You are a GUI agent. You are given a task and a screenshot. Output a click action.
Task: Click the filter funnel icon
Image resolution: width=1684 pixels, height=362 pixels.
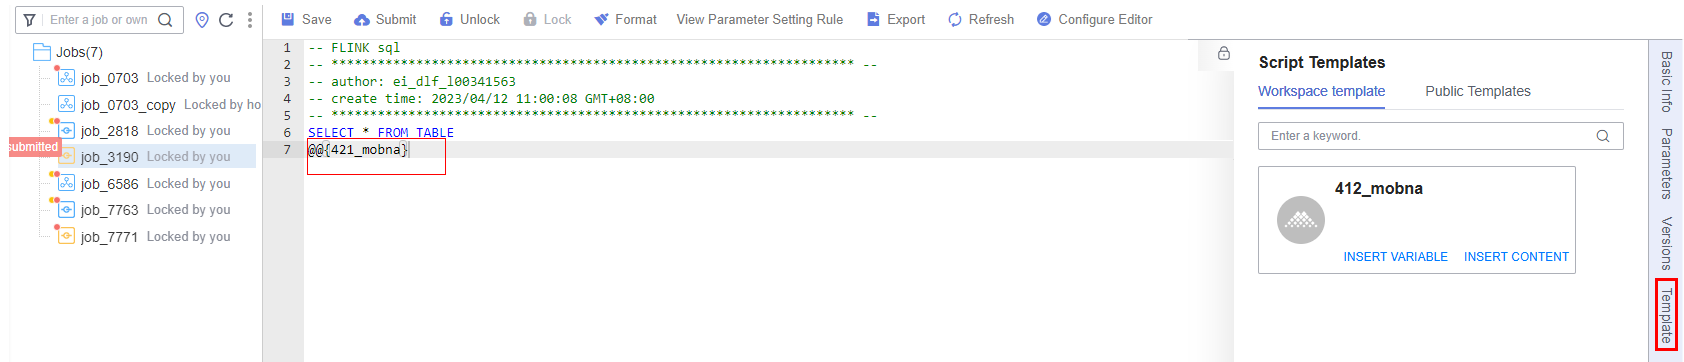tap(30, 20)
